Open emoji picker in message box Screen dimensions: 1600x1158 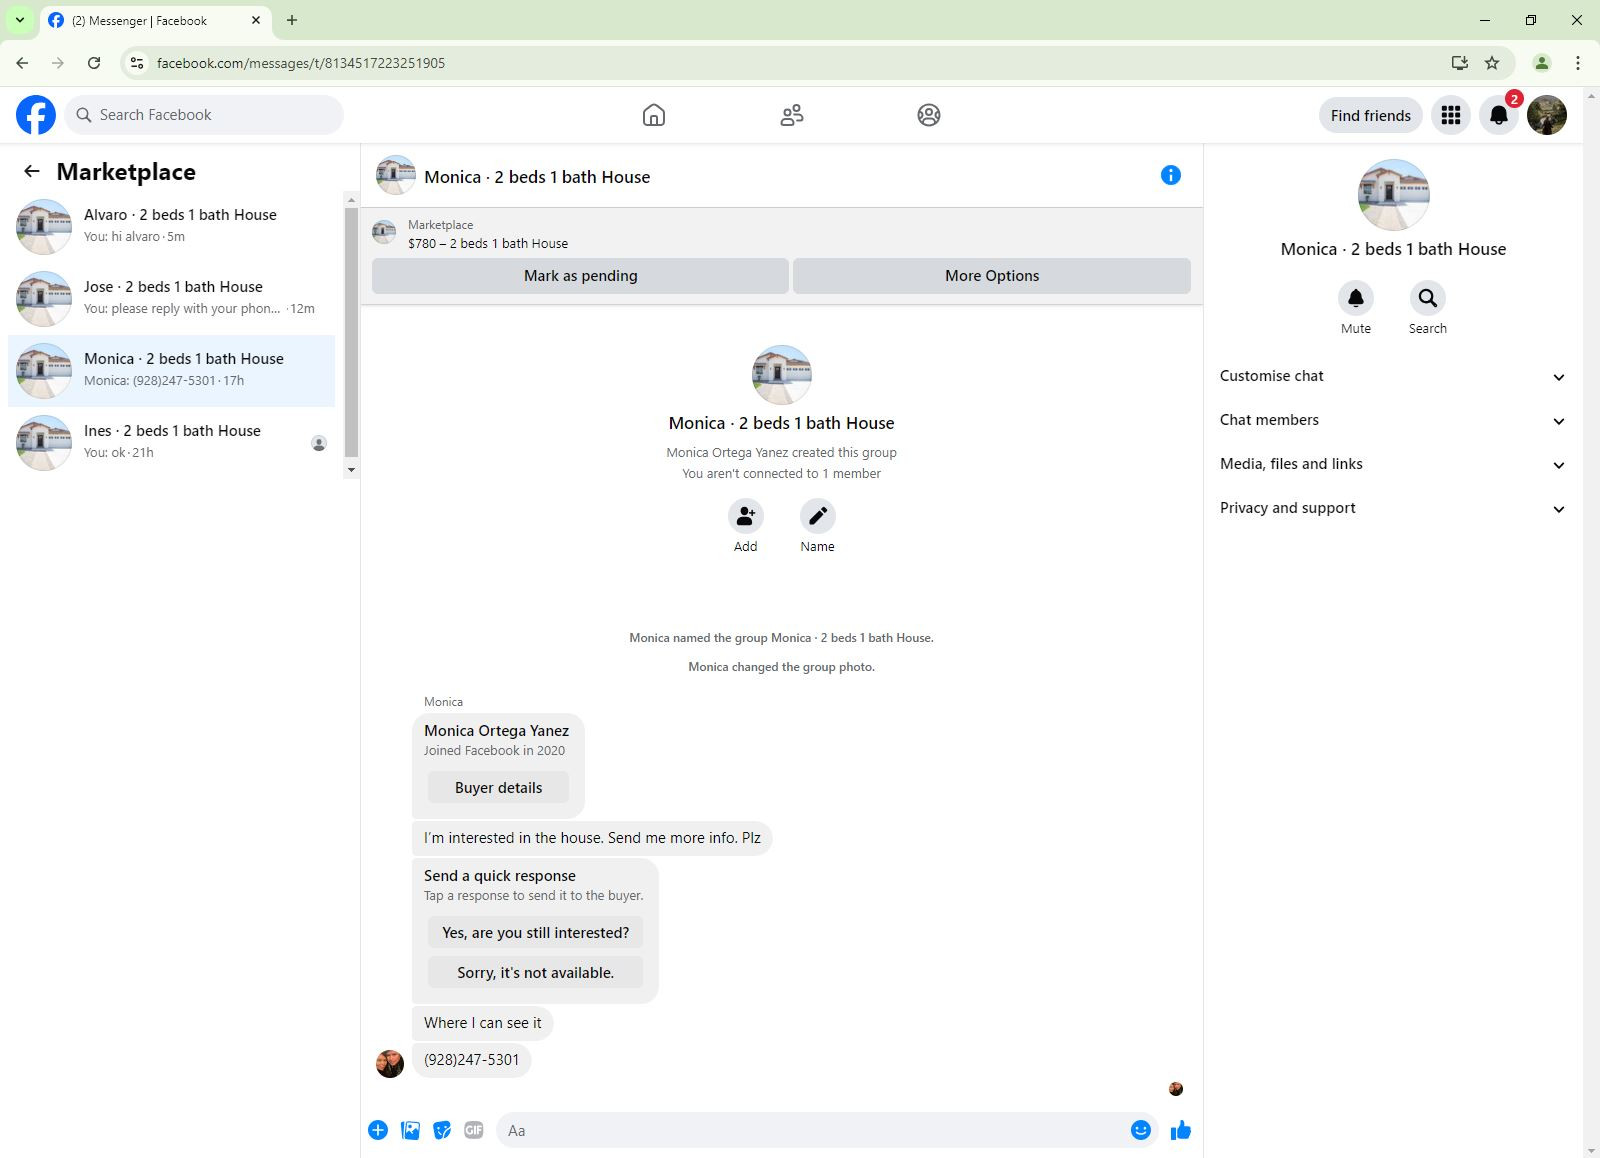1141,1130
